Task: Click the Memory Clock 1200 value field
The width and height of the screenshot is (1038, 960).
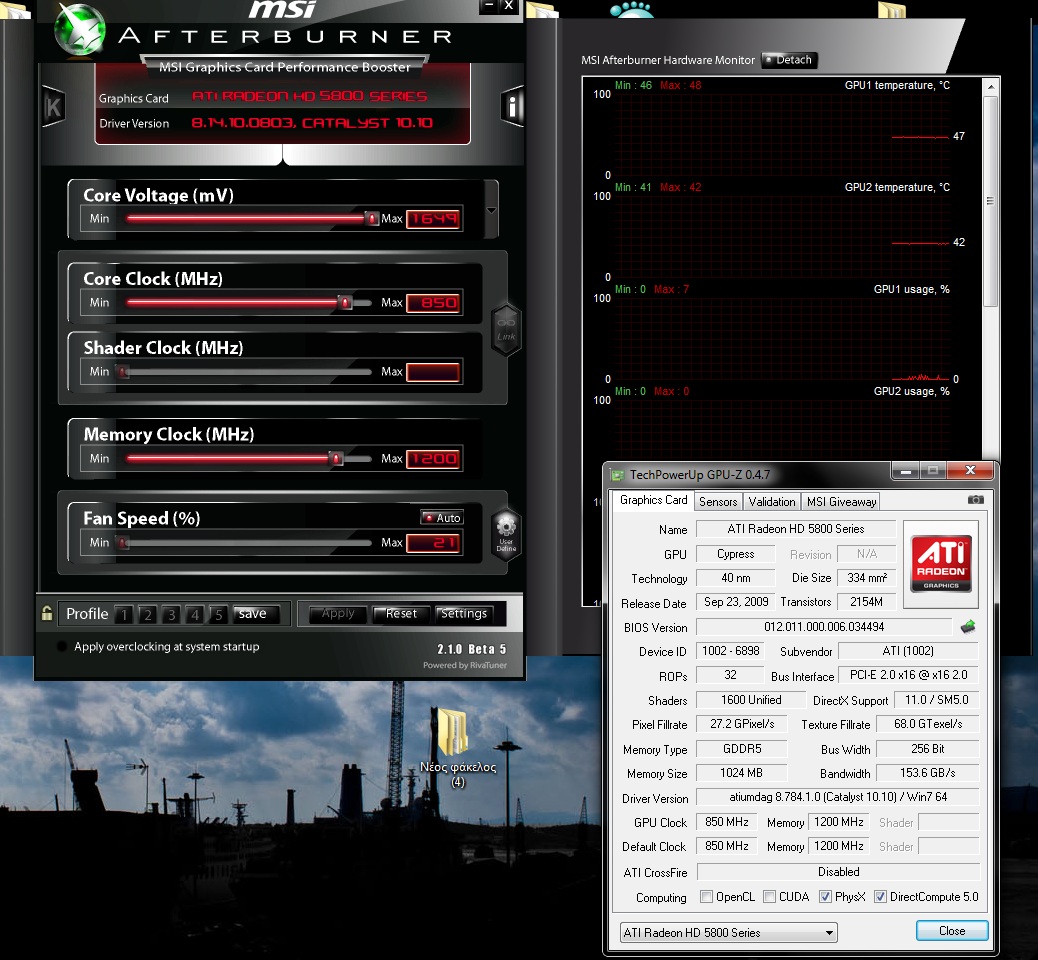Action: [433, 458]
